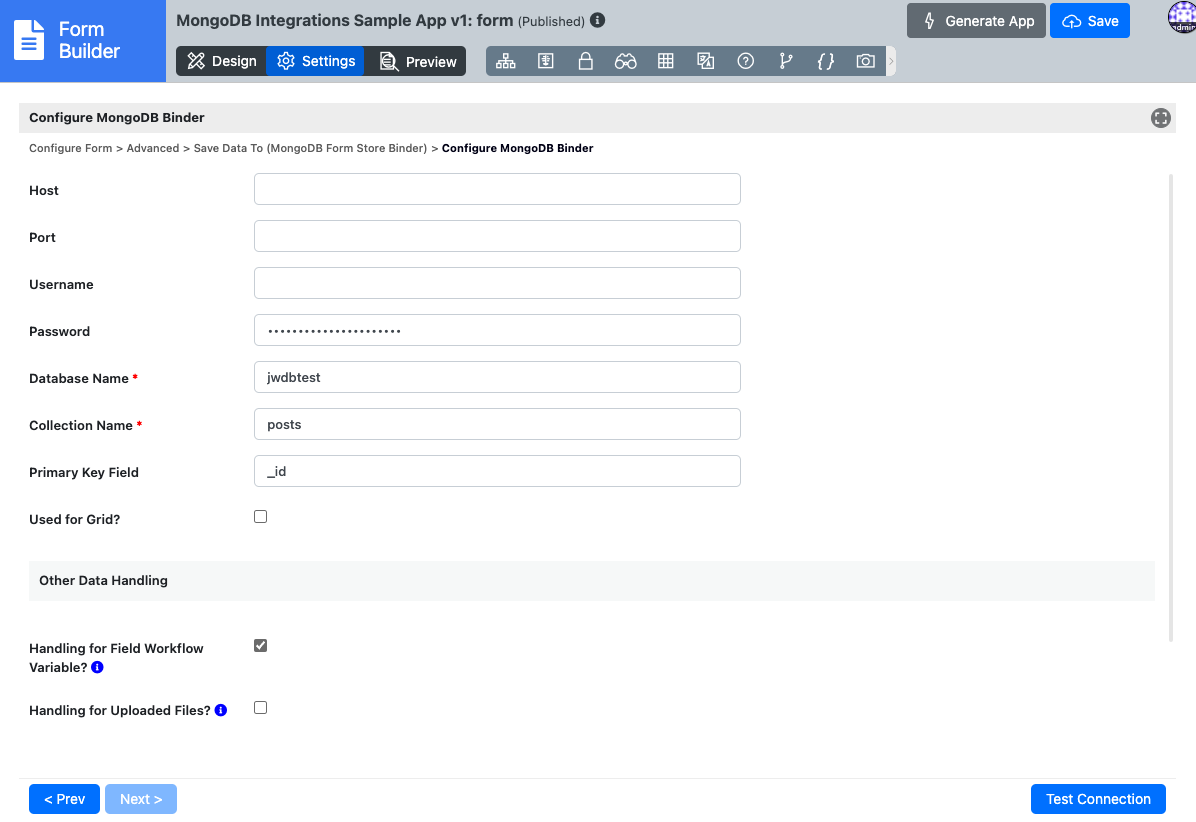Viewport: 1196px width, 822px height.
Task: Click the Collection Name field with posts
Action: (x=497, y=424)
